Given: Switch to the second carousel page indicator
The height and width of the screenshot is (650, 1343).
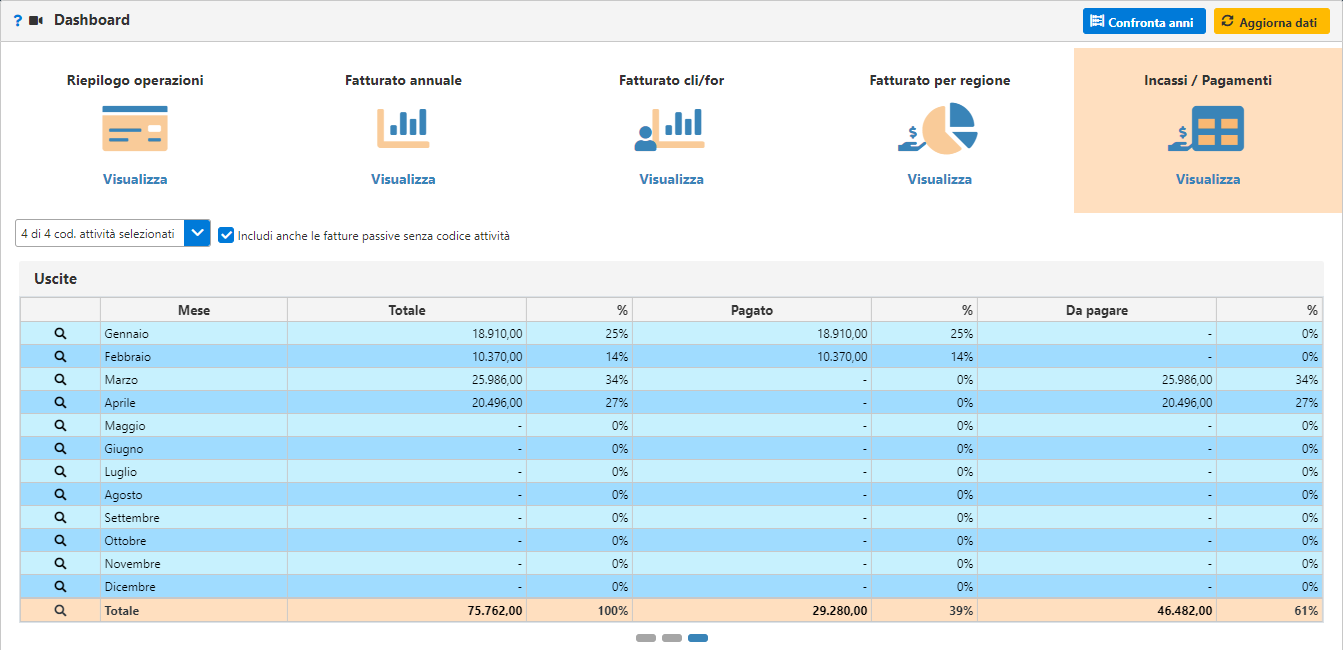Looking at the screenshot, I should coord(672,638).
